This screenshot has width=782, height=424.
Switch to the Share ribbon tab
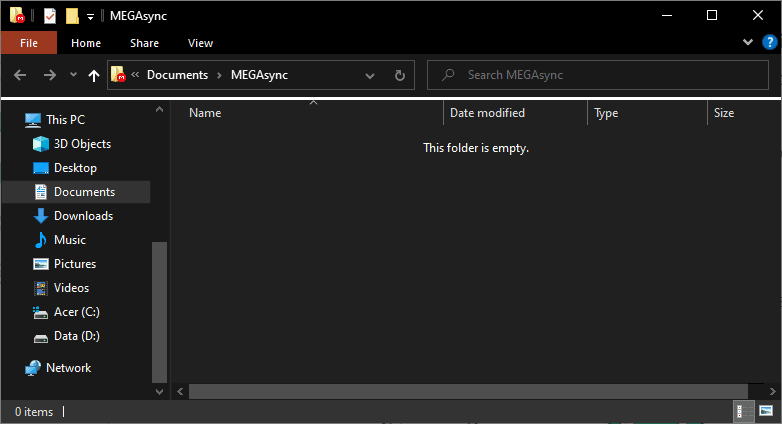pyautogui.click(x=144, y=43)
